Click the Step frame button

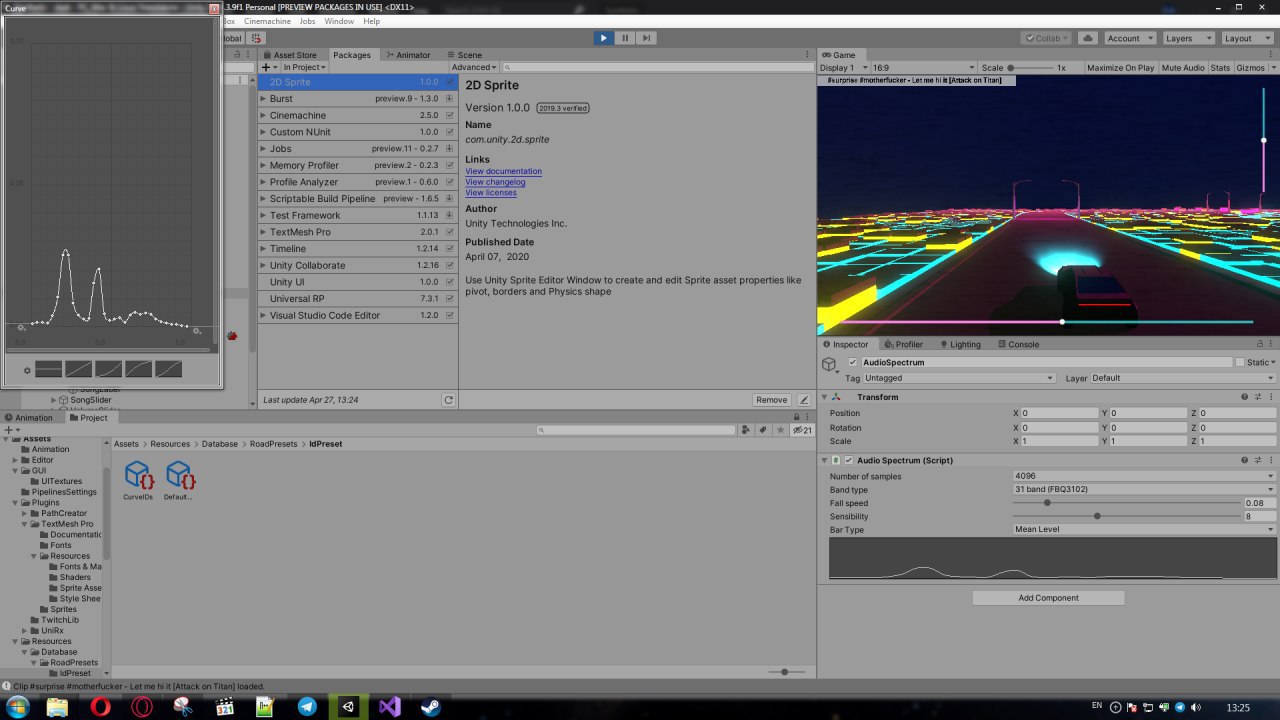(647, 38)
